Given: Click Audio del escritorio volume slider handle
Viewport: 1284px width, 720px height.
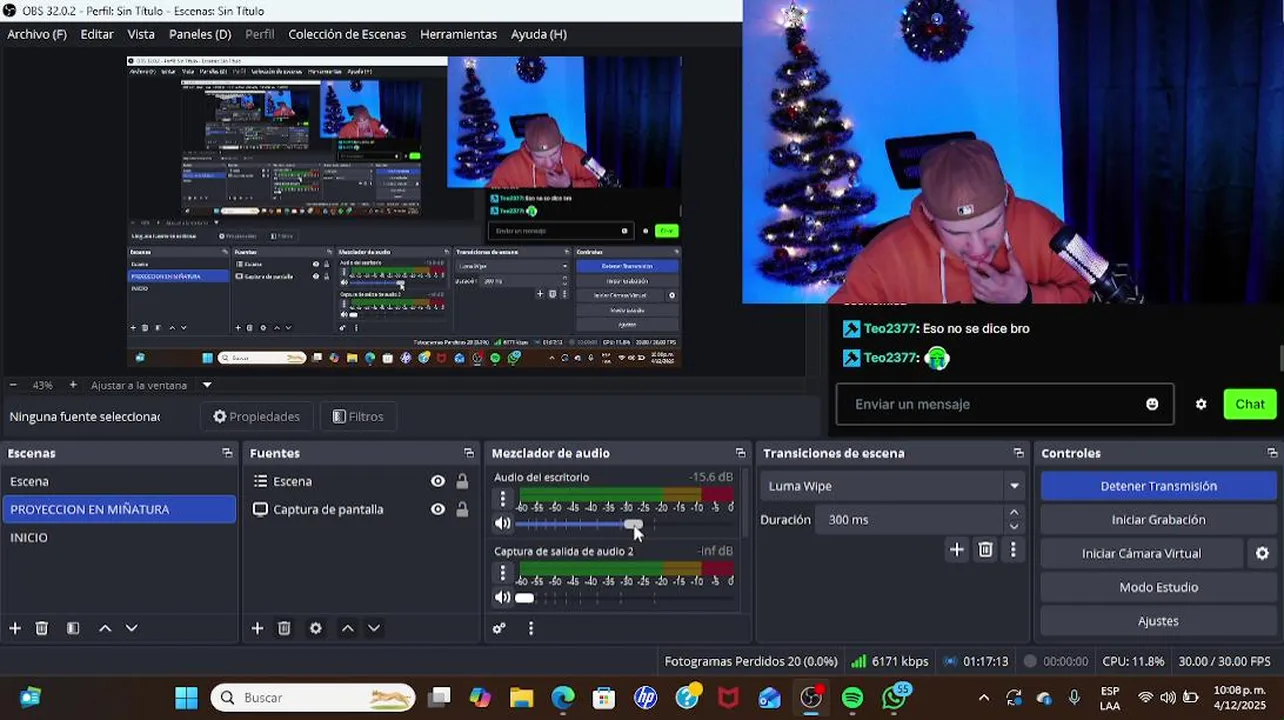Looking at the screenshot, I should [x=633, y=523].
